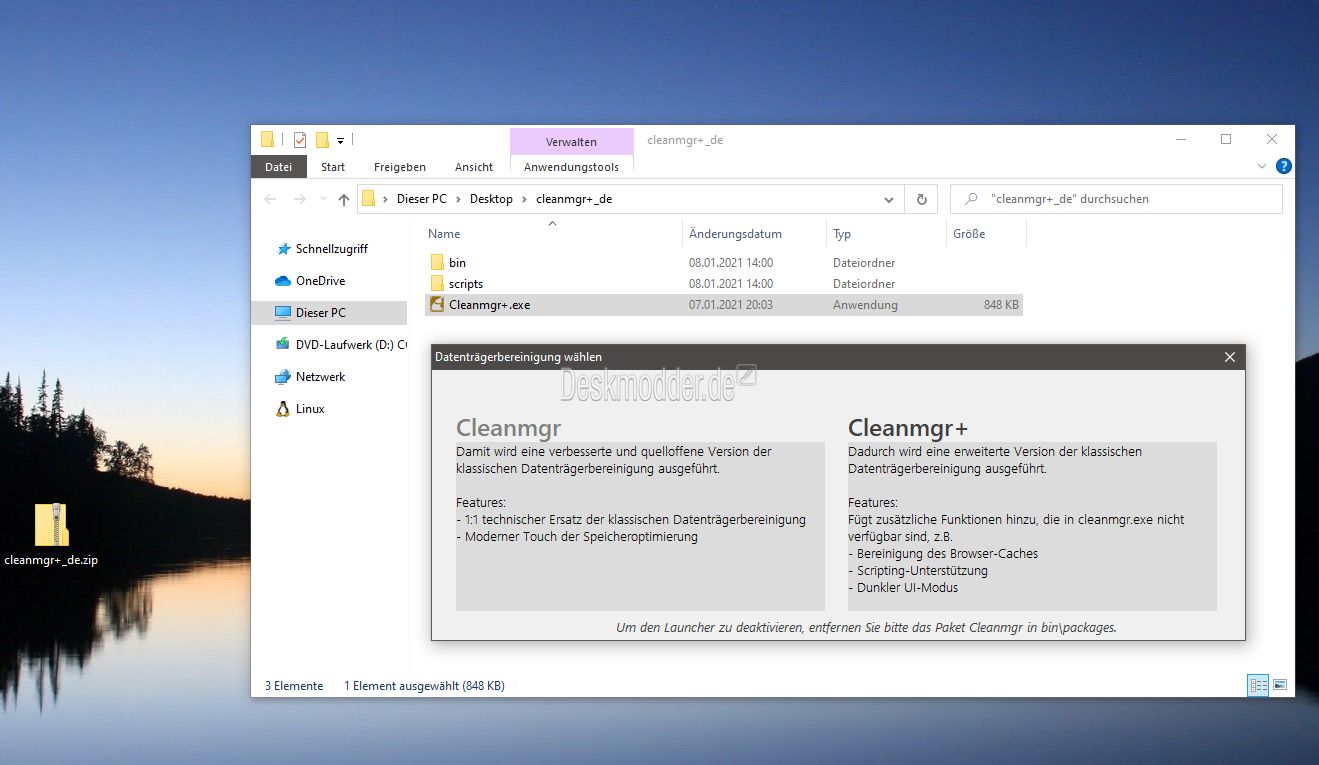Maximize the Explorer window
The image size is (1319, 765).
pyautogui.click(x=1226, y=140)
